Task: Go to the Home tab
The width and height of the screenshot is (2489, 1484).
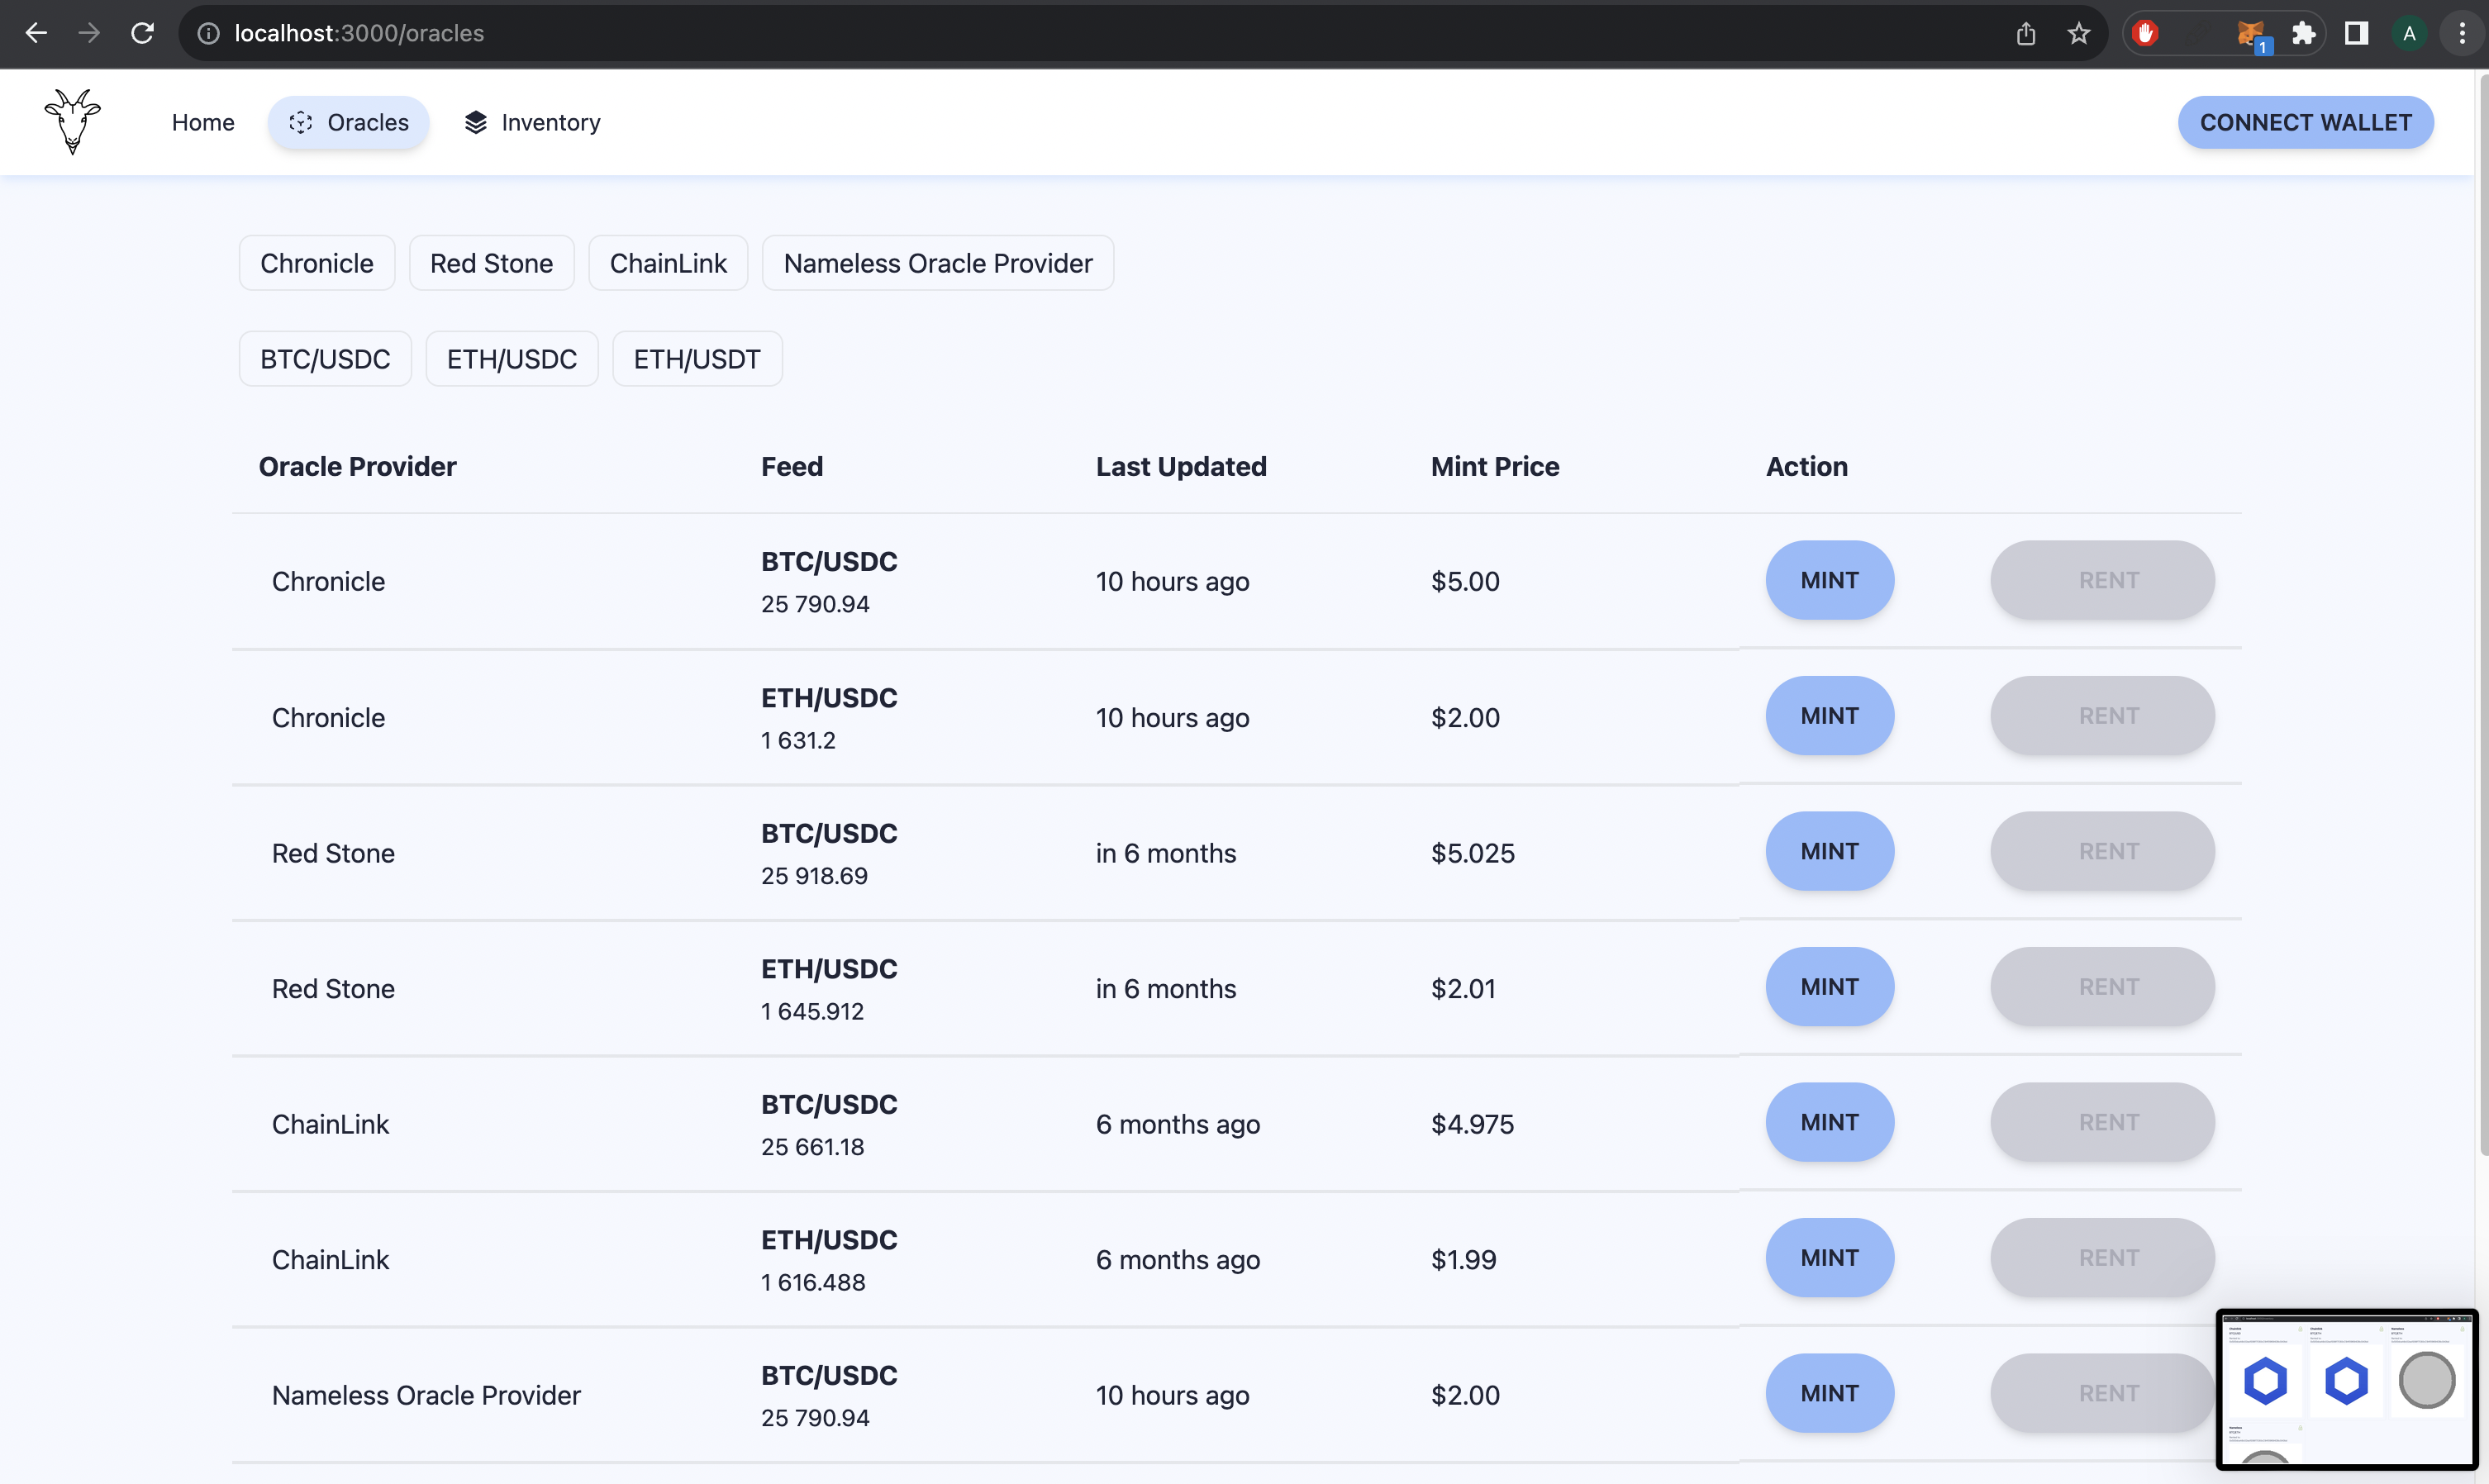Action: [203, 122]
